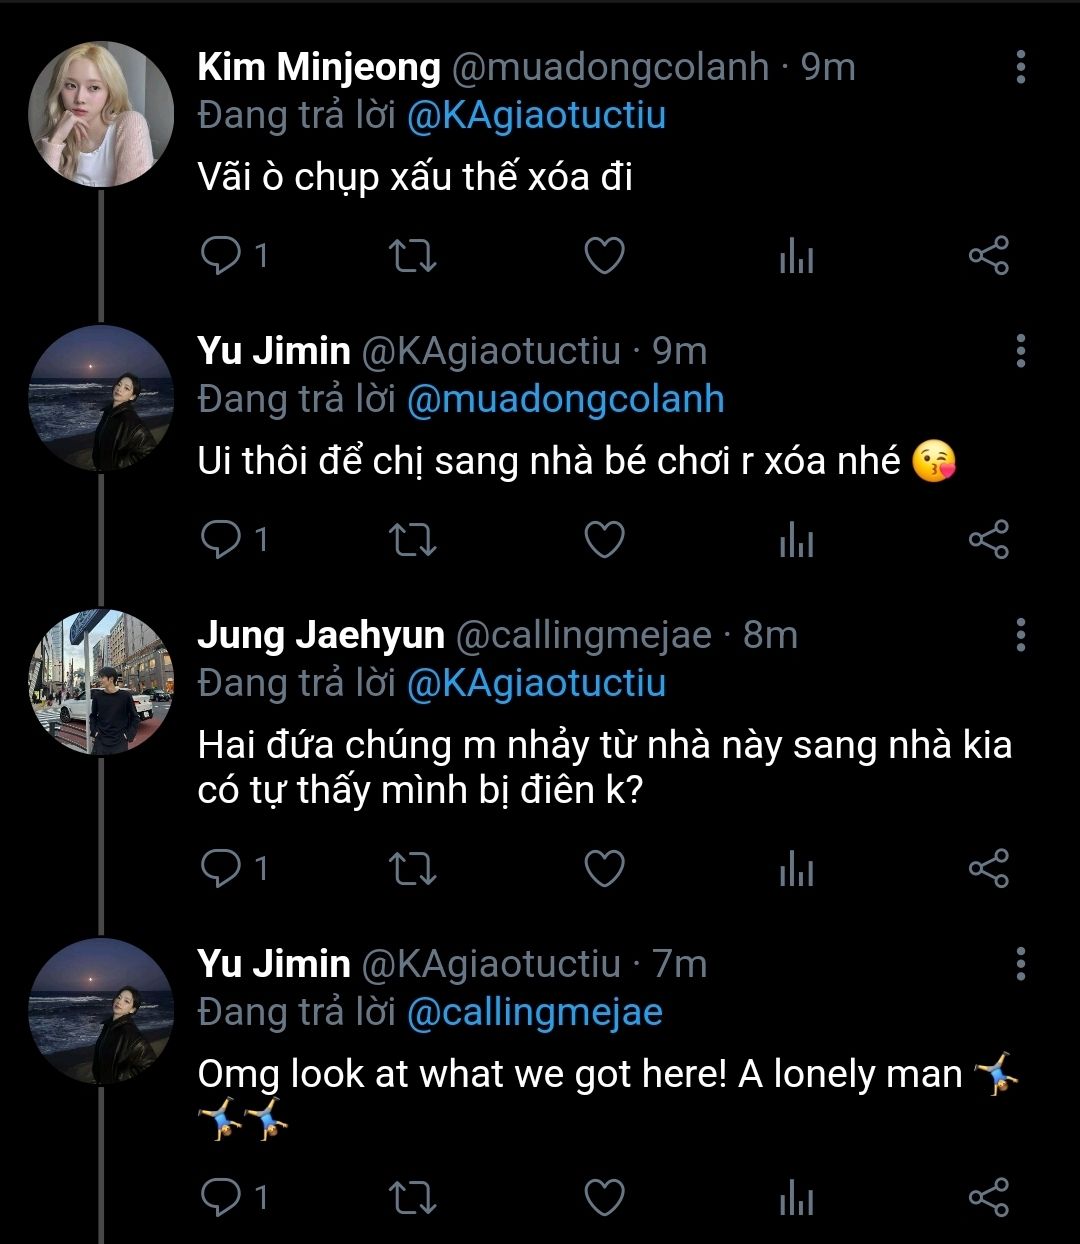This screenshot has height=1244, width=1080.
Task: Share Jung Jaehyun's tweet
Action: (x=988, y=868)
